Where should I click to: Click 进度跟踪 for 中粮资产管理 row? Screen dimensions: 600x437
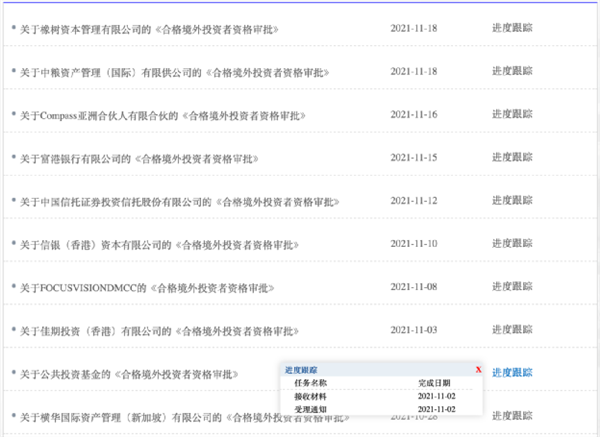512,71
